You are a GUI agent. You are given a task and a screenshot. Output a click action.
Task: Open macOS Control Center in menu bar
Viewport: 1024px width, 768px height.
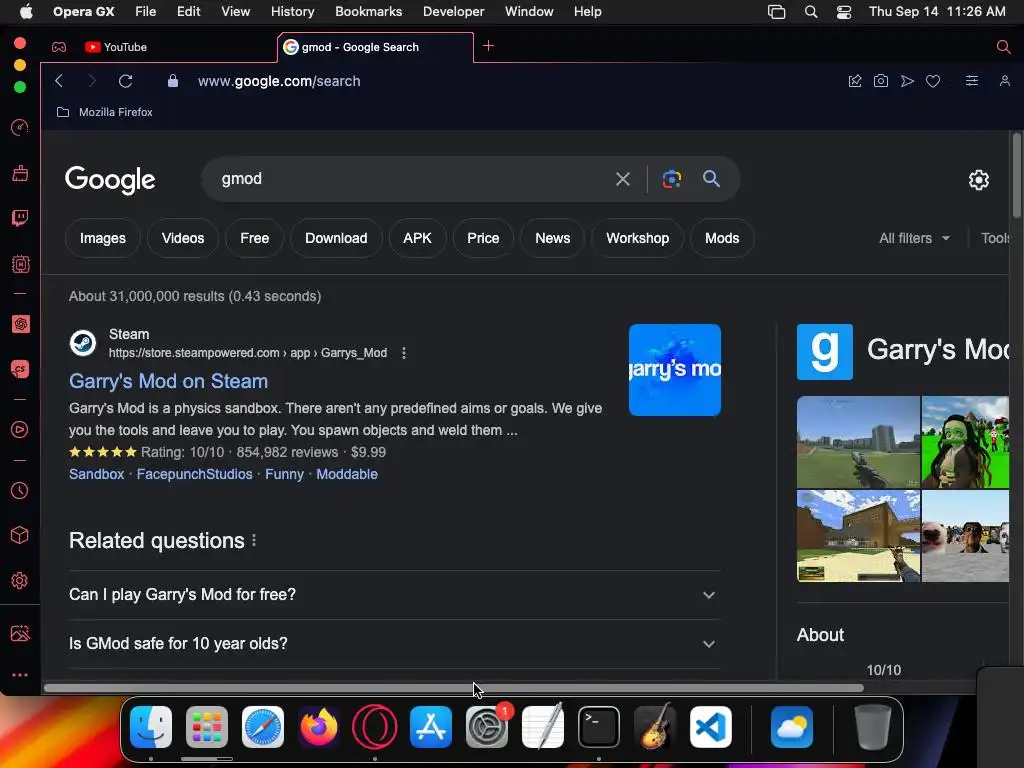click(843, 12)
